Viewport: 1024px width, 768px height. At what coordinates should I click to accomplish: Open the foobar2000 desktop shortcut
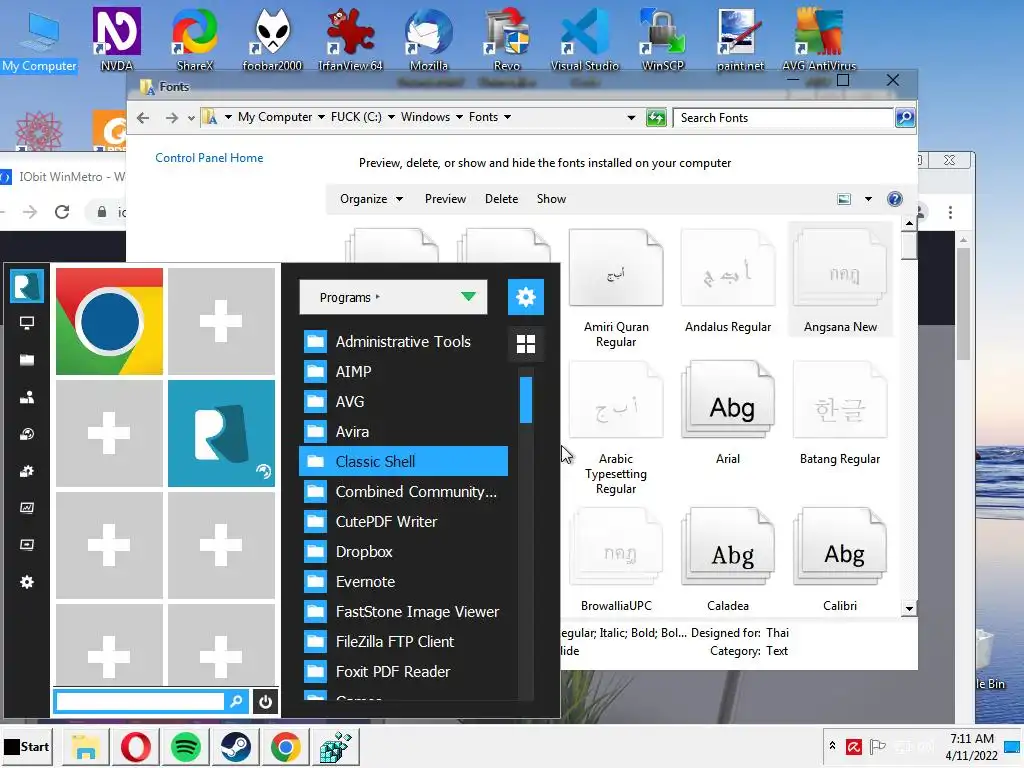tap(272, 39)
